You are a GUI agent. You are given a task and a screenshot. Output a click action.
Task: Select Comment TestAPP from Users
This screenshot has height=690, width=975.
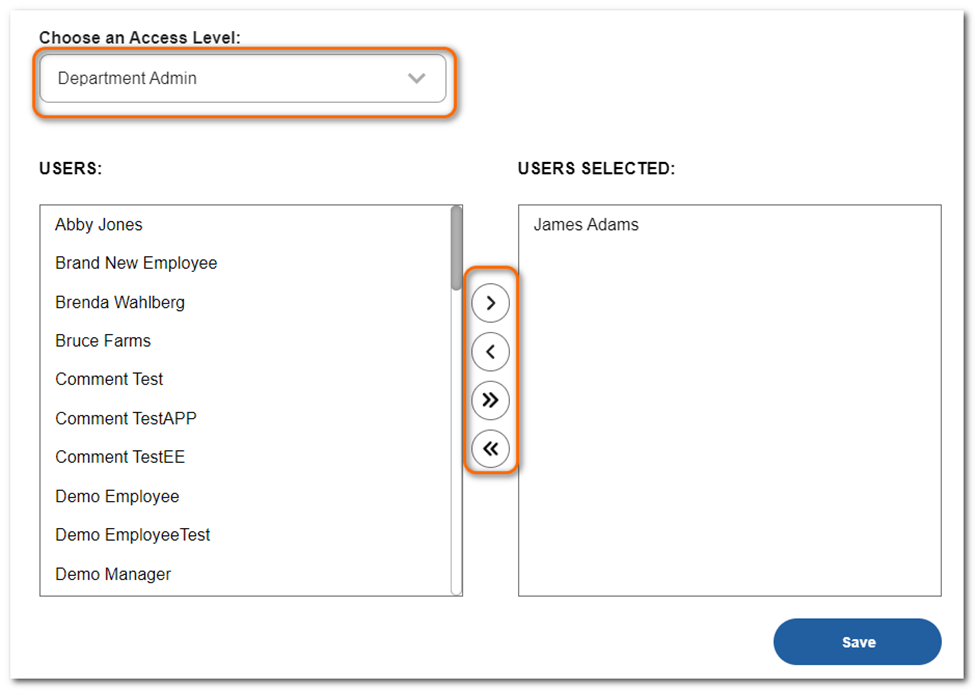[125, 418]
